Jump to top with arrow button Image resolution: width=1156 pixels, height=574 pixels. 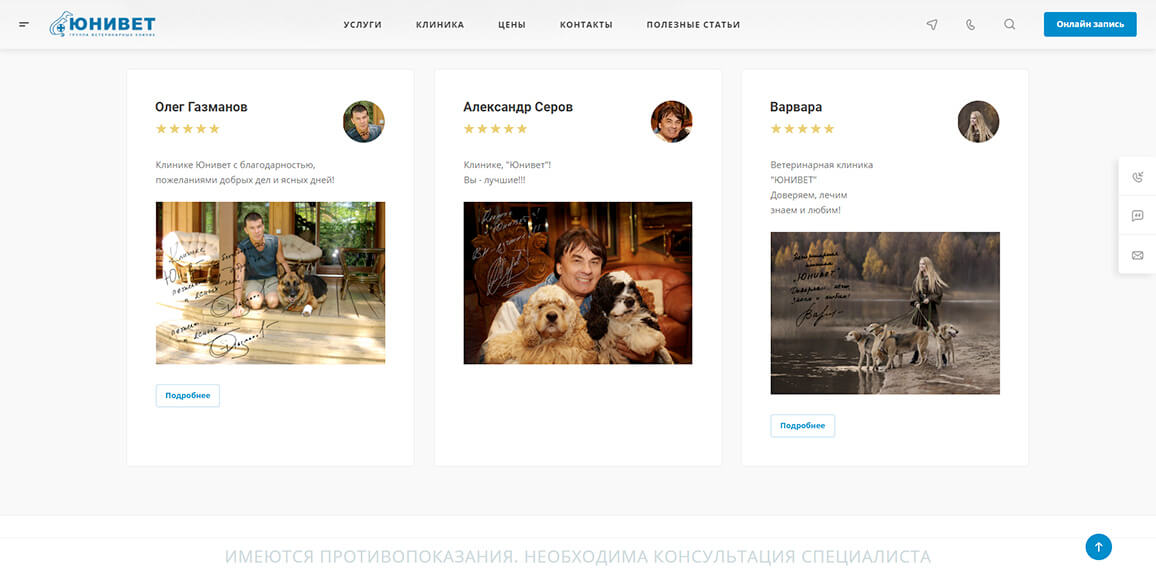(1098, 547)
